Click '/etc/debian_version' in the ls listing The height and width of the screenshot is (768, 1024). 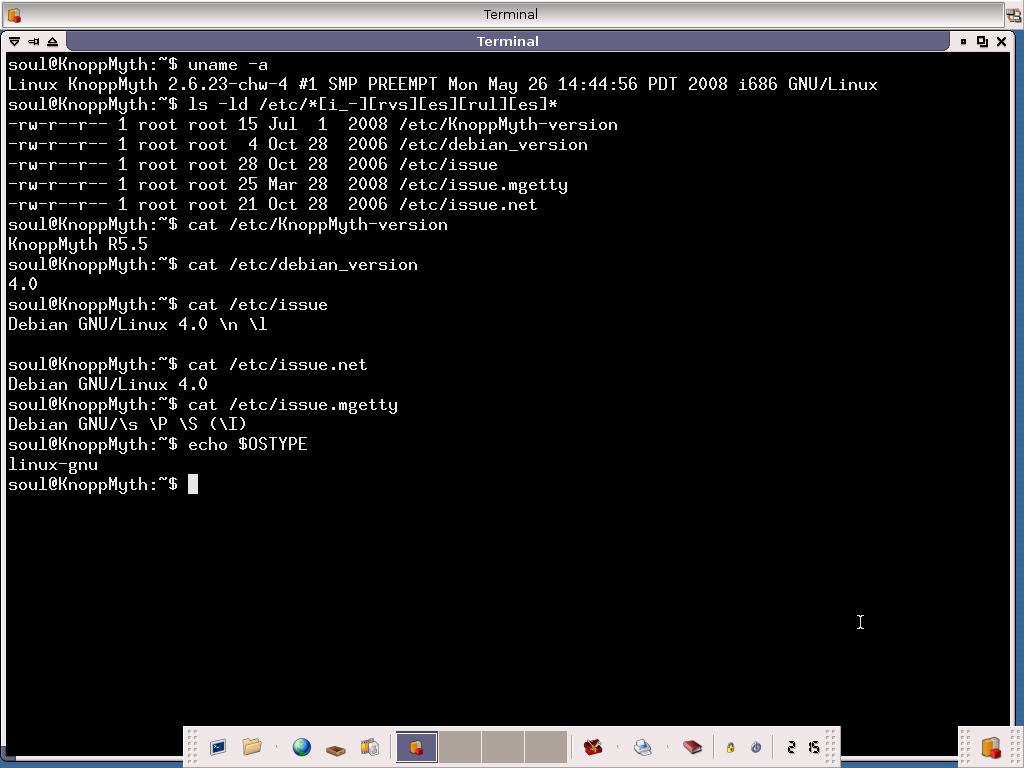click(x=493, y=145)
